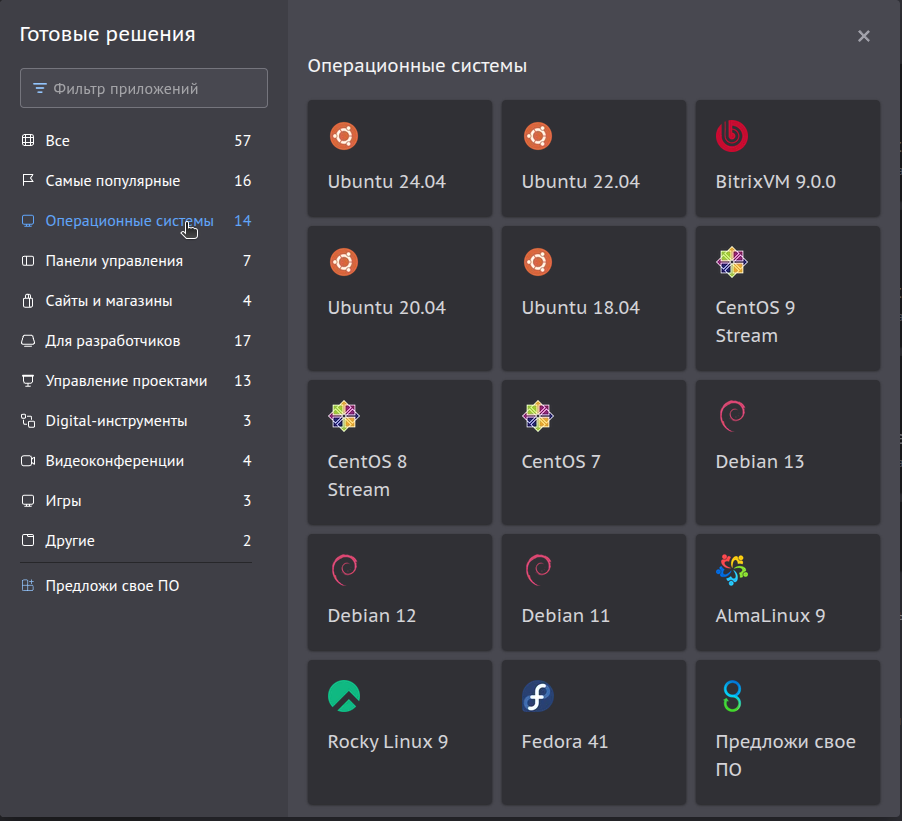Click the Ubuntu 20.04 logo icon

[343, 262]
